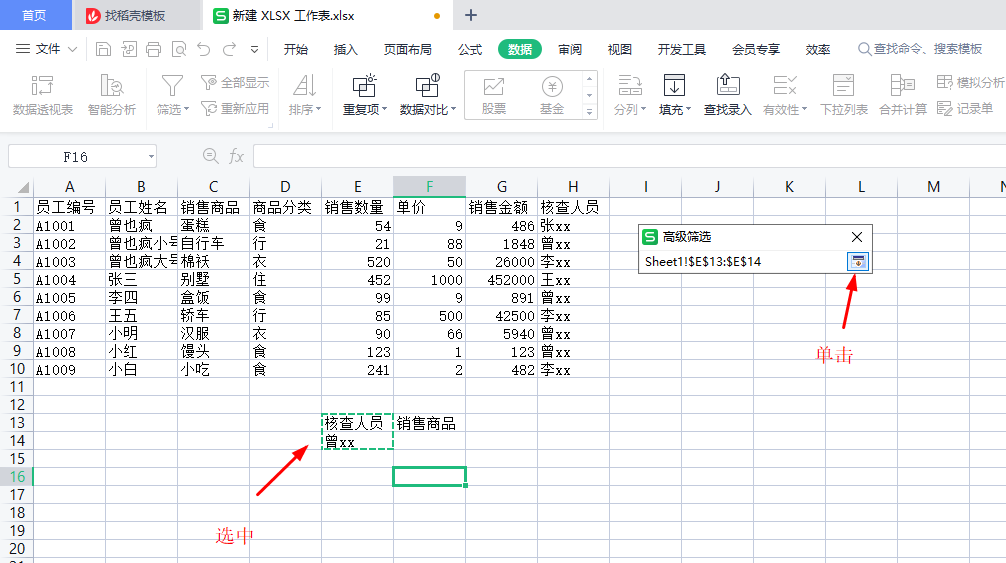1006x563 pixels.
Task: Open the 开发工具 ribbon tab
Action: [681, 49]
